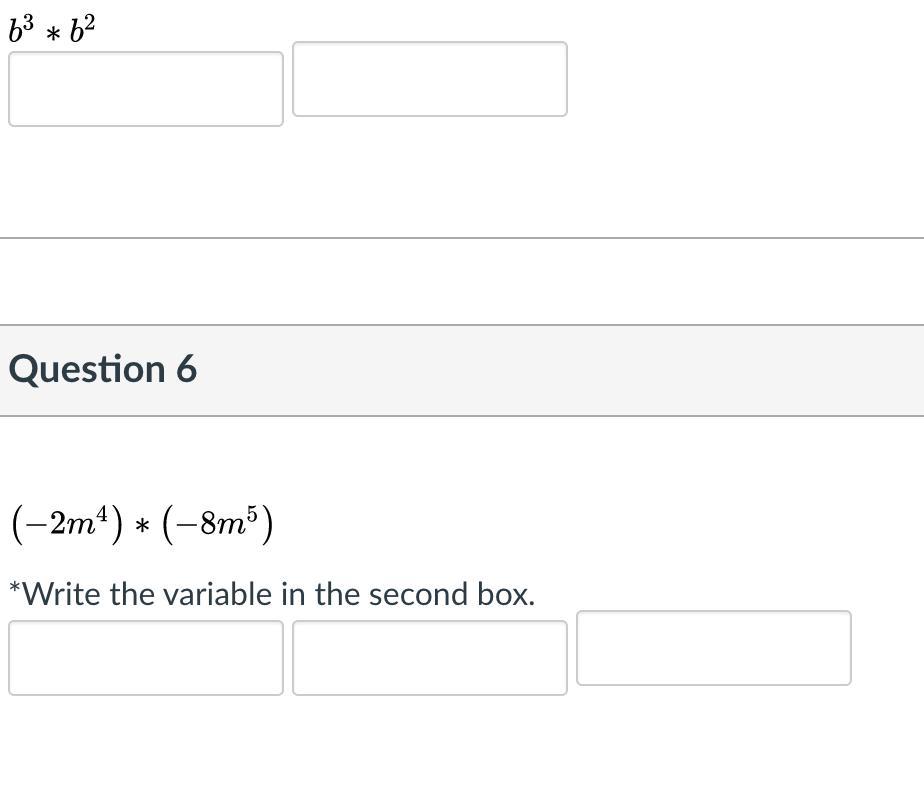Image resolution: width=924 pixels, height=792 pixels.
Task: Select the second answer box under b³ * b²
Action: (x=429, y=79)
